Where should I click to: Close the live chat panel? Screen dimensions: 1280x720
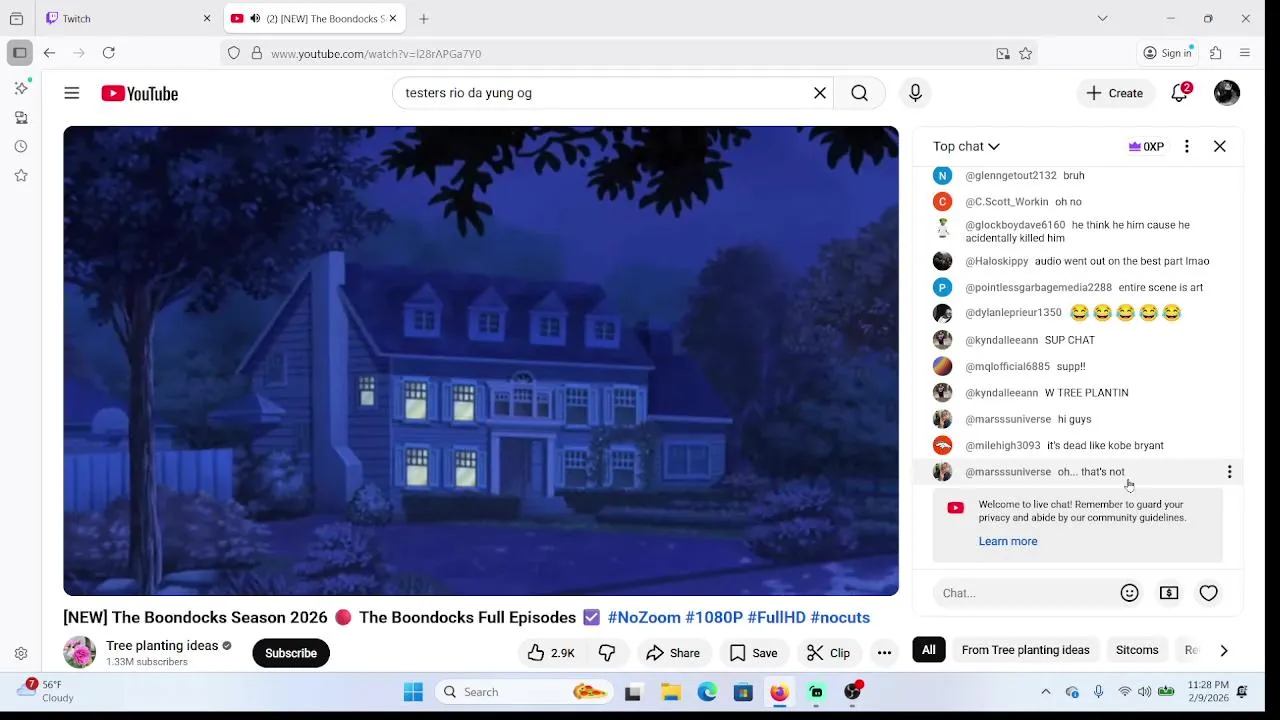coord(1220,146)
